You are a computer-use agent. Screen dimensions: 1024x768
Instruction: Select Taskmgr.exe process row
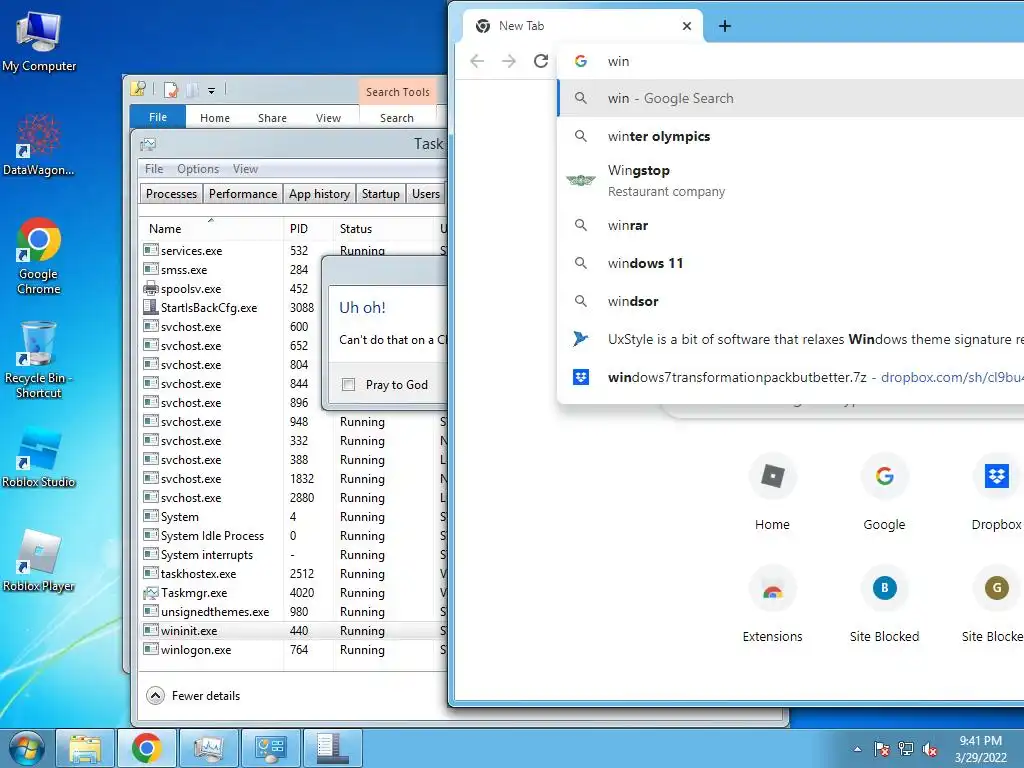[x=291, y=593]
